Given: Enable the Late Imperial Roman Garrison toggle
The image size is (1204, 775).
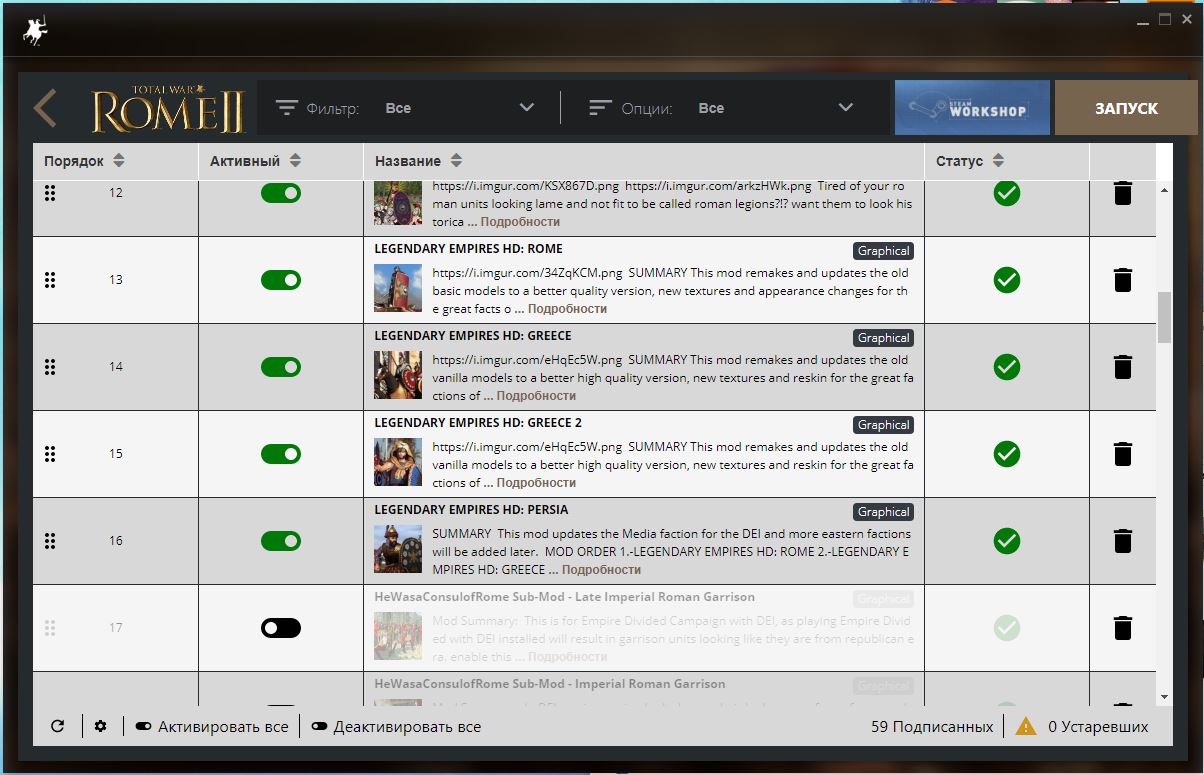Looking at the screenshot, I should click(x=281, y=628).
